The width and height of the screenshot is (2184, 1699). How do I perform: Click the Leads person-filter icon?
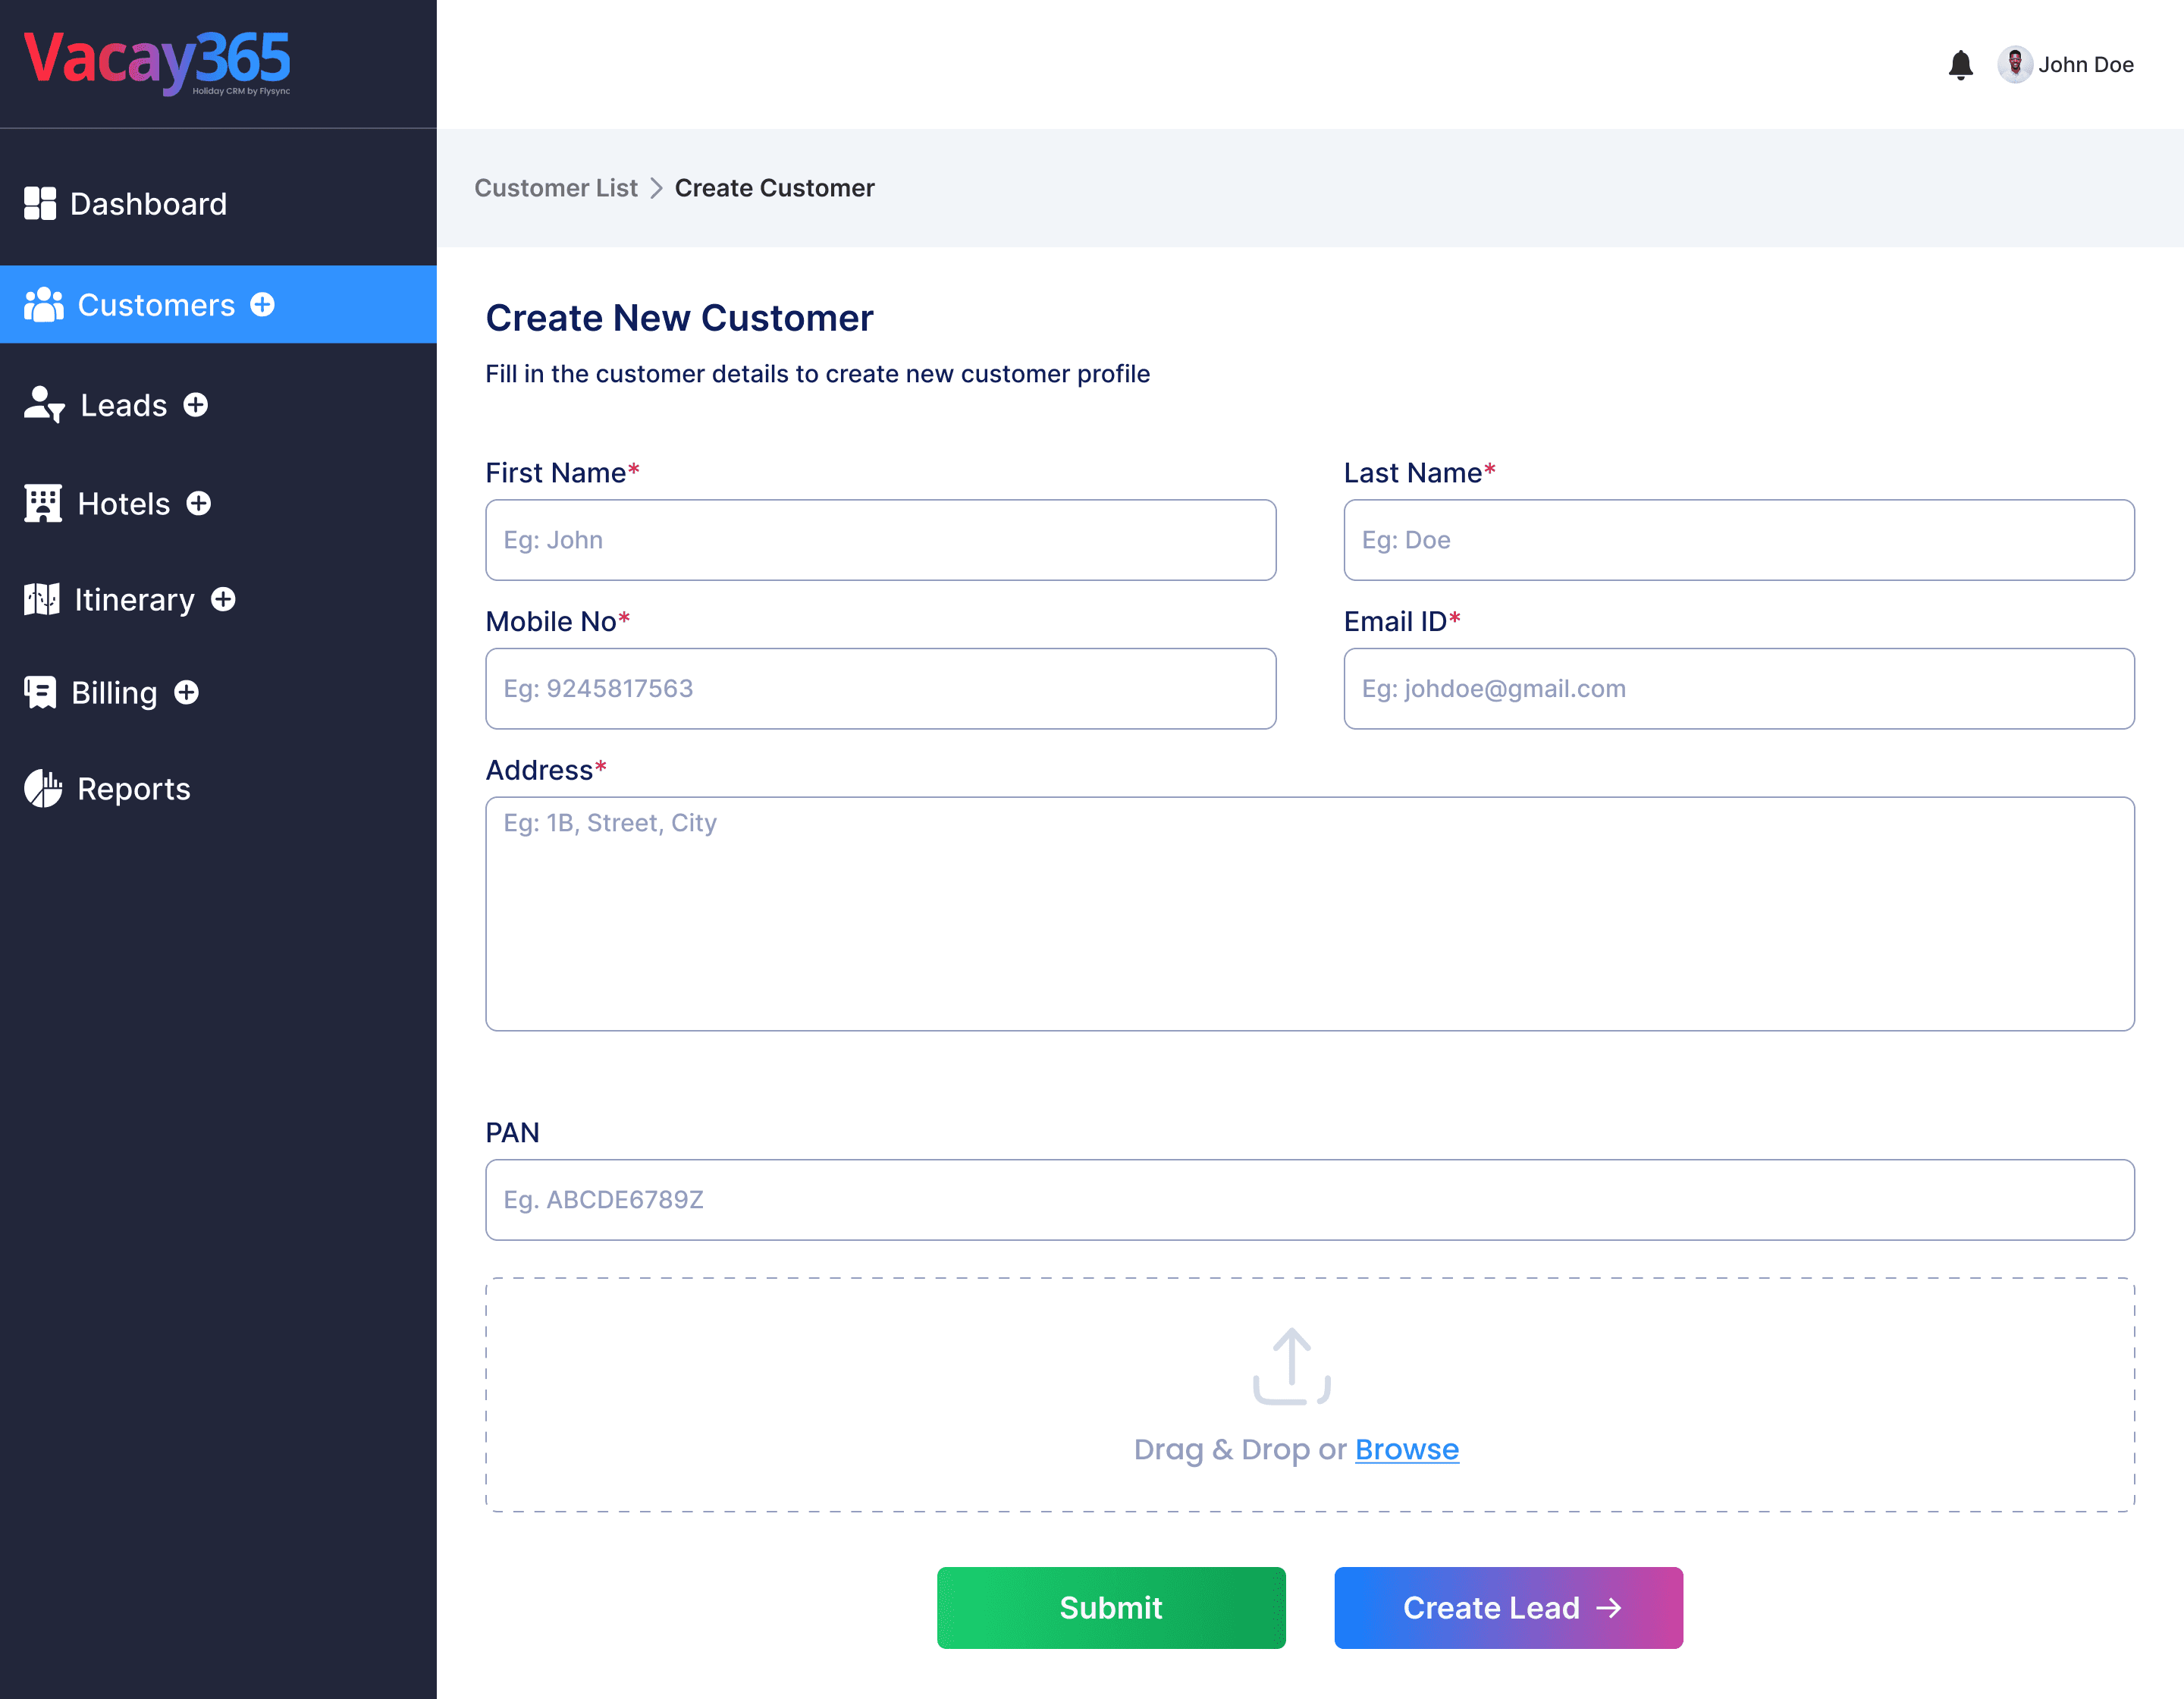coord(44,405)
